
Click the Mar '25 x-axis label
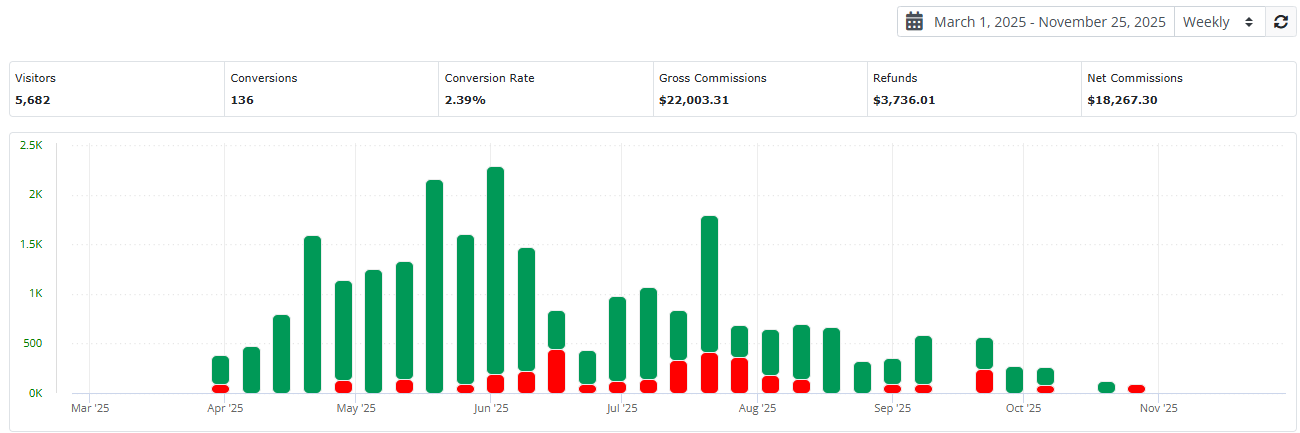coord(90,408)
